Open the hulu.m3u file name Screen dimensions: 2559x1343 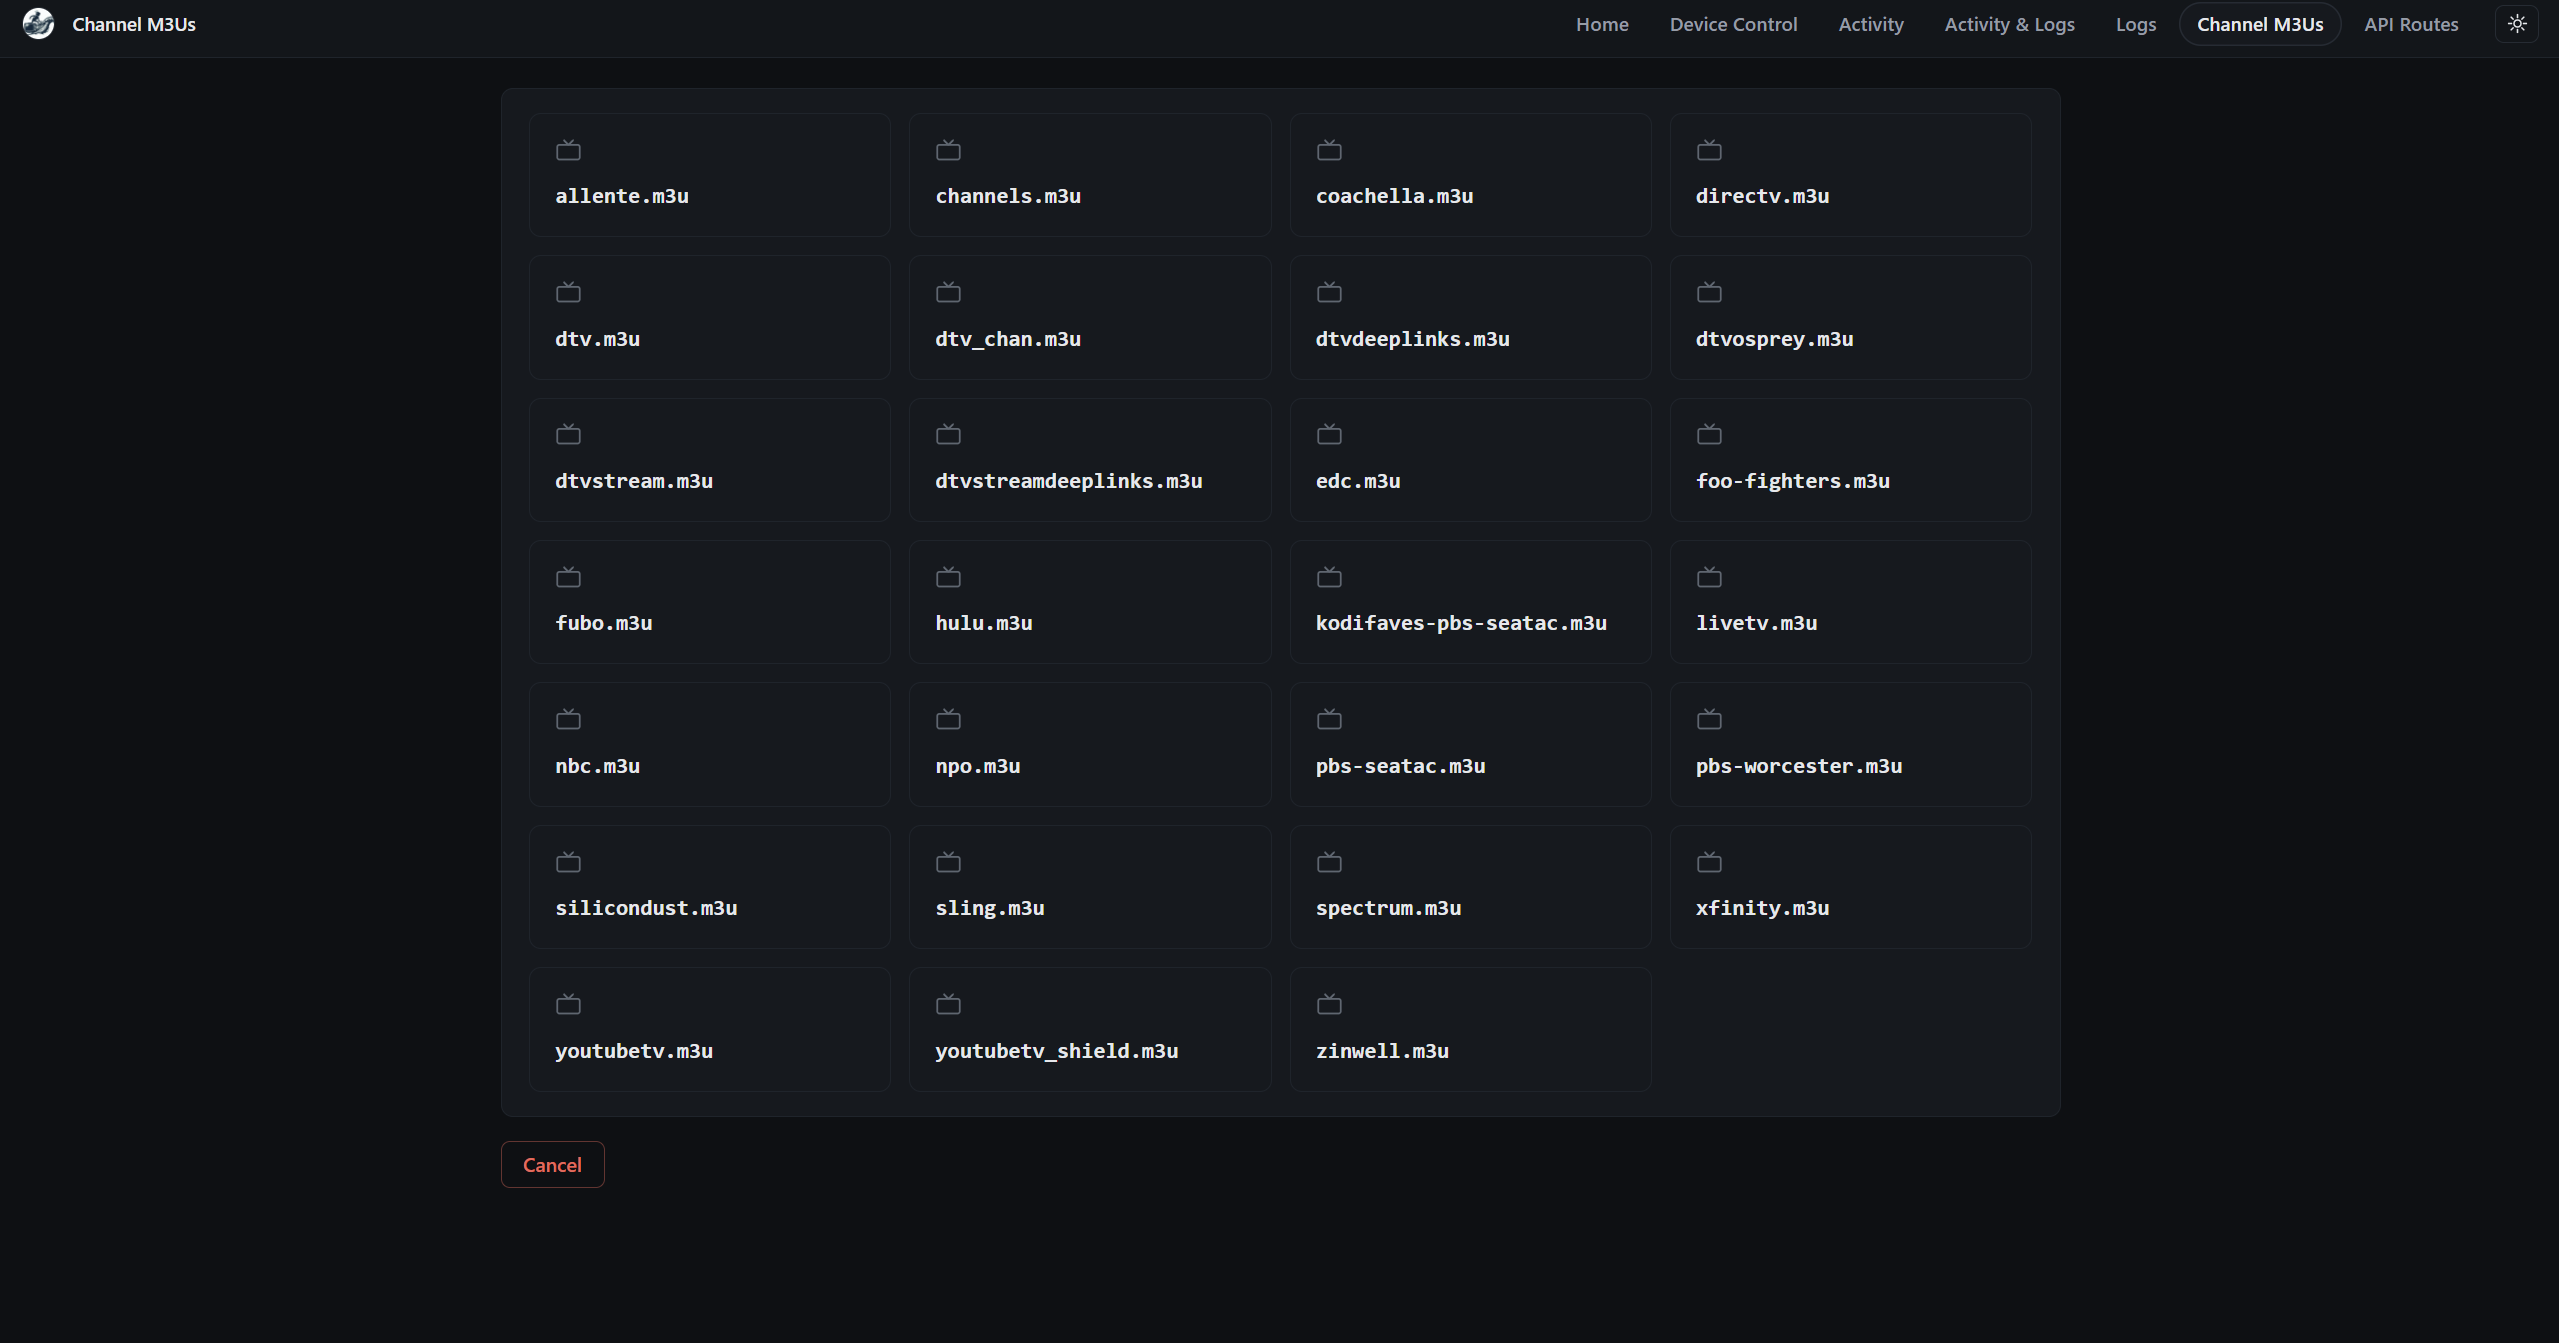(x=984, y=623)
